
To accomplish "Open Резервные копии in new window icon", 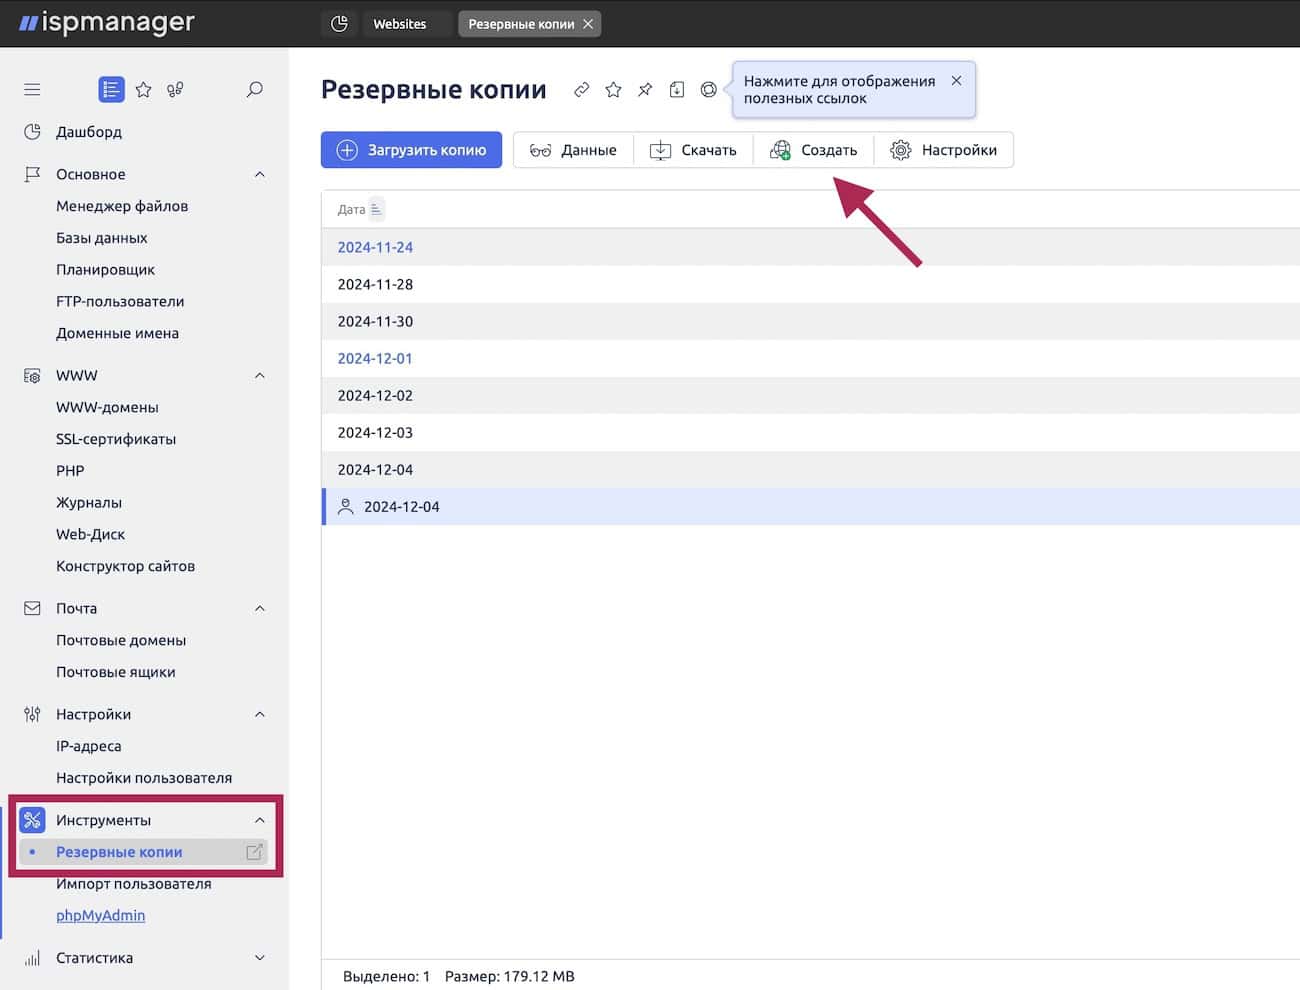I will click(x=255, y=852).
